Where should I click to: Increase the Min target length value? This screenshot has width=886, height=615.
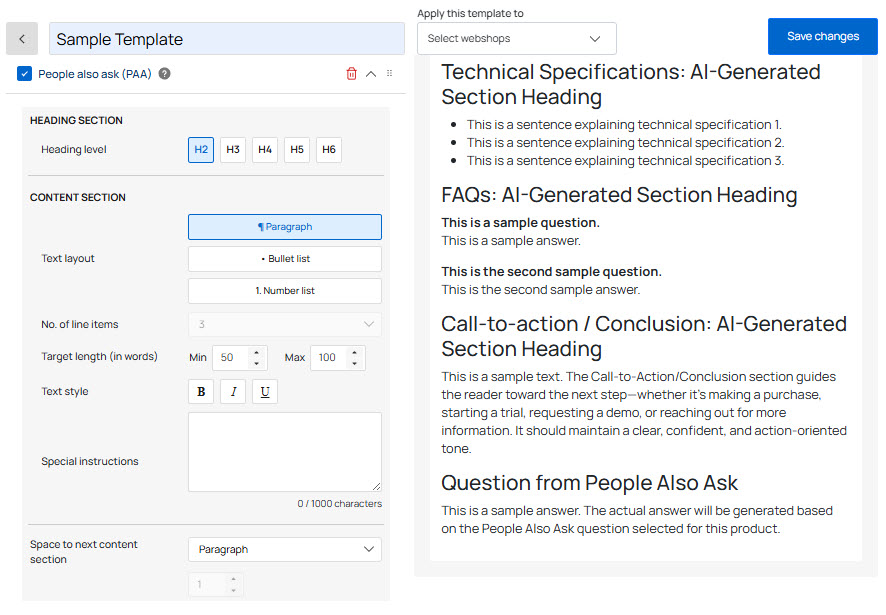[257, 352]
